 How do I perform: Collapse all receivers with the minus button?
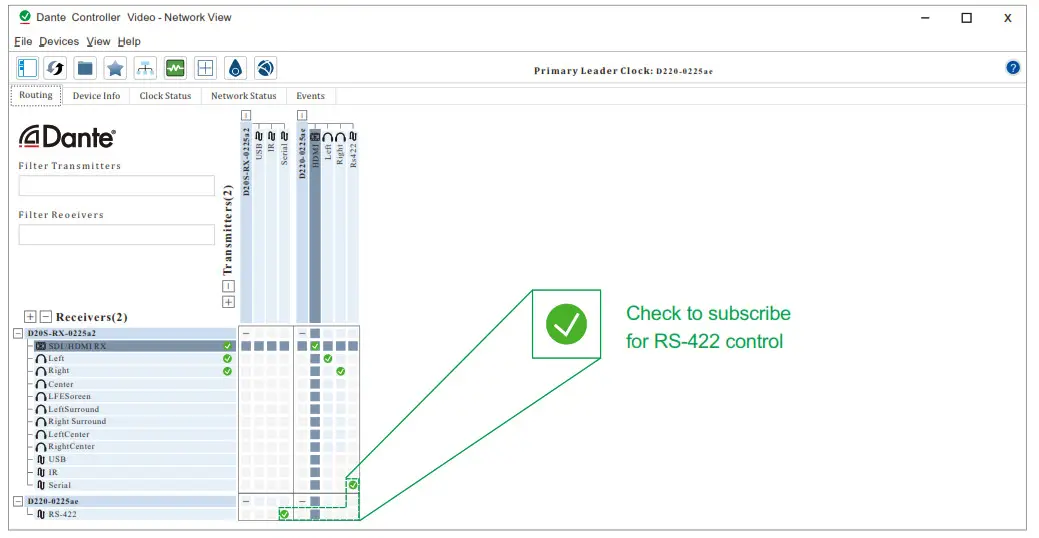[x=46, y=317]
